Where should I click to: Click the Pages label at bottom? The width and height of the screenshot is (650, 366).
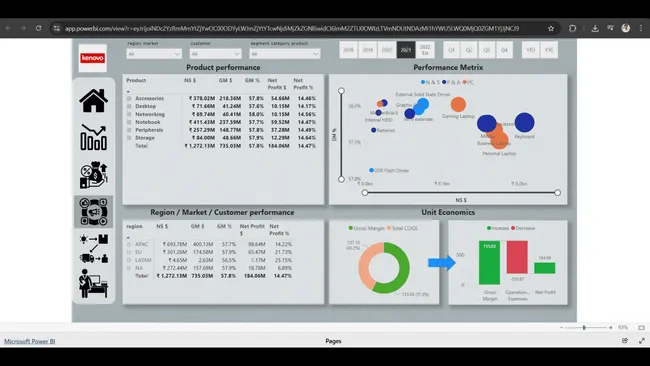tap(333, 341)
